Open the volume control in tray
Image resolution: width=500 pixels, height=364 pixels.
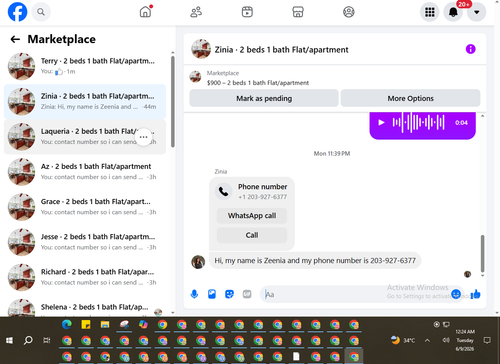click(446, 340)
